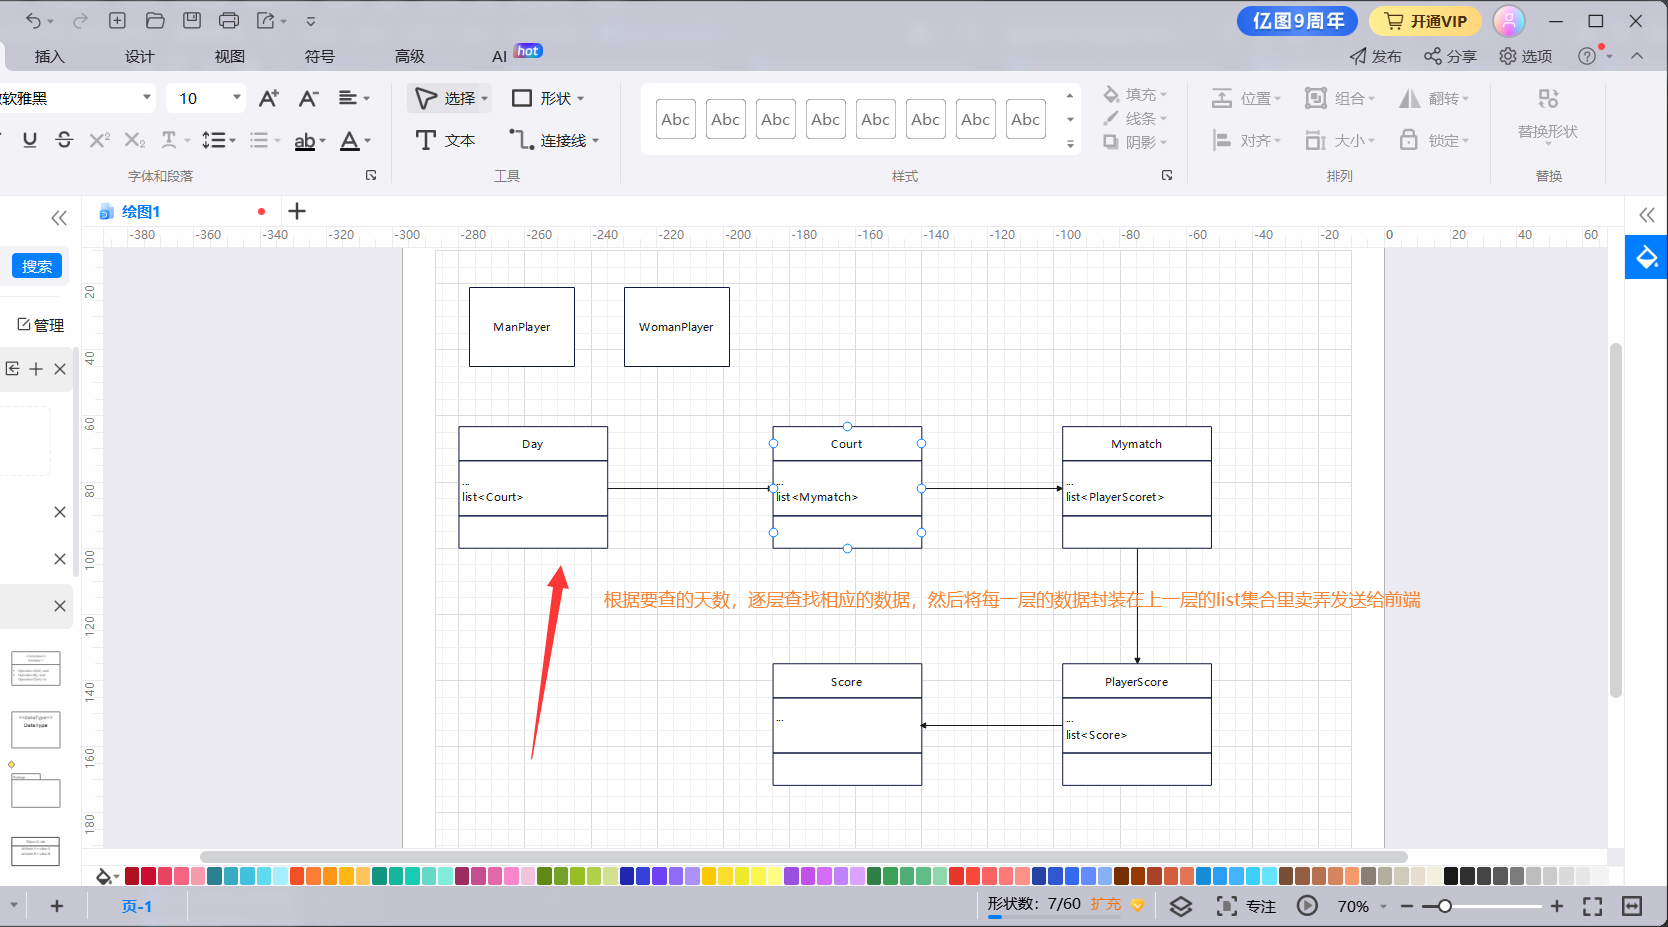This screenshot has height=927, width=1668.
Task: Click the 管理 manage button
Action: (40, 325)
